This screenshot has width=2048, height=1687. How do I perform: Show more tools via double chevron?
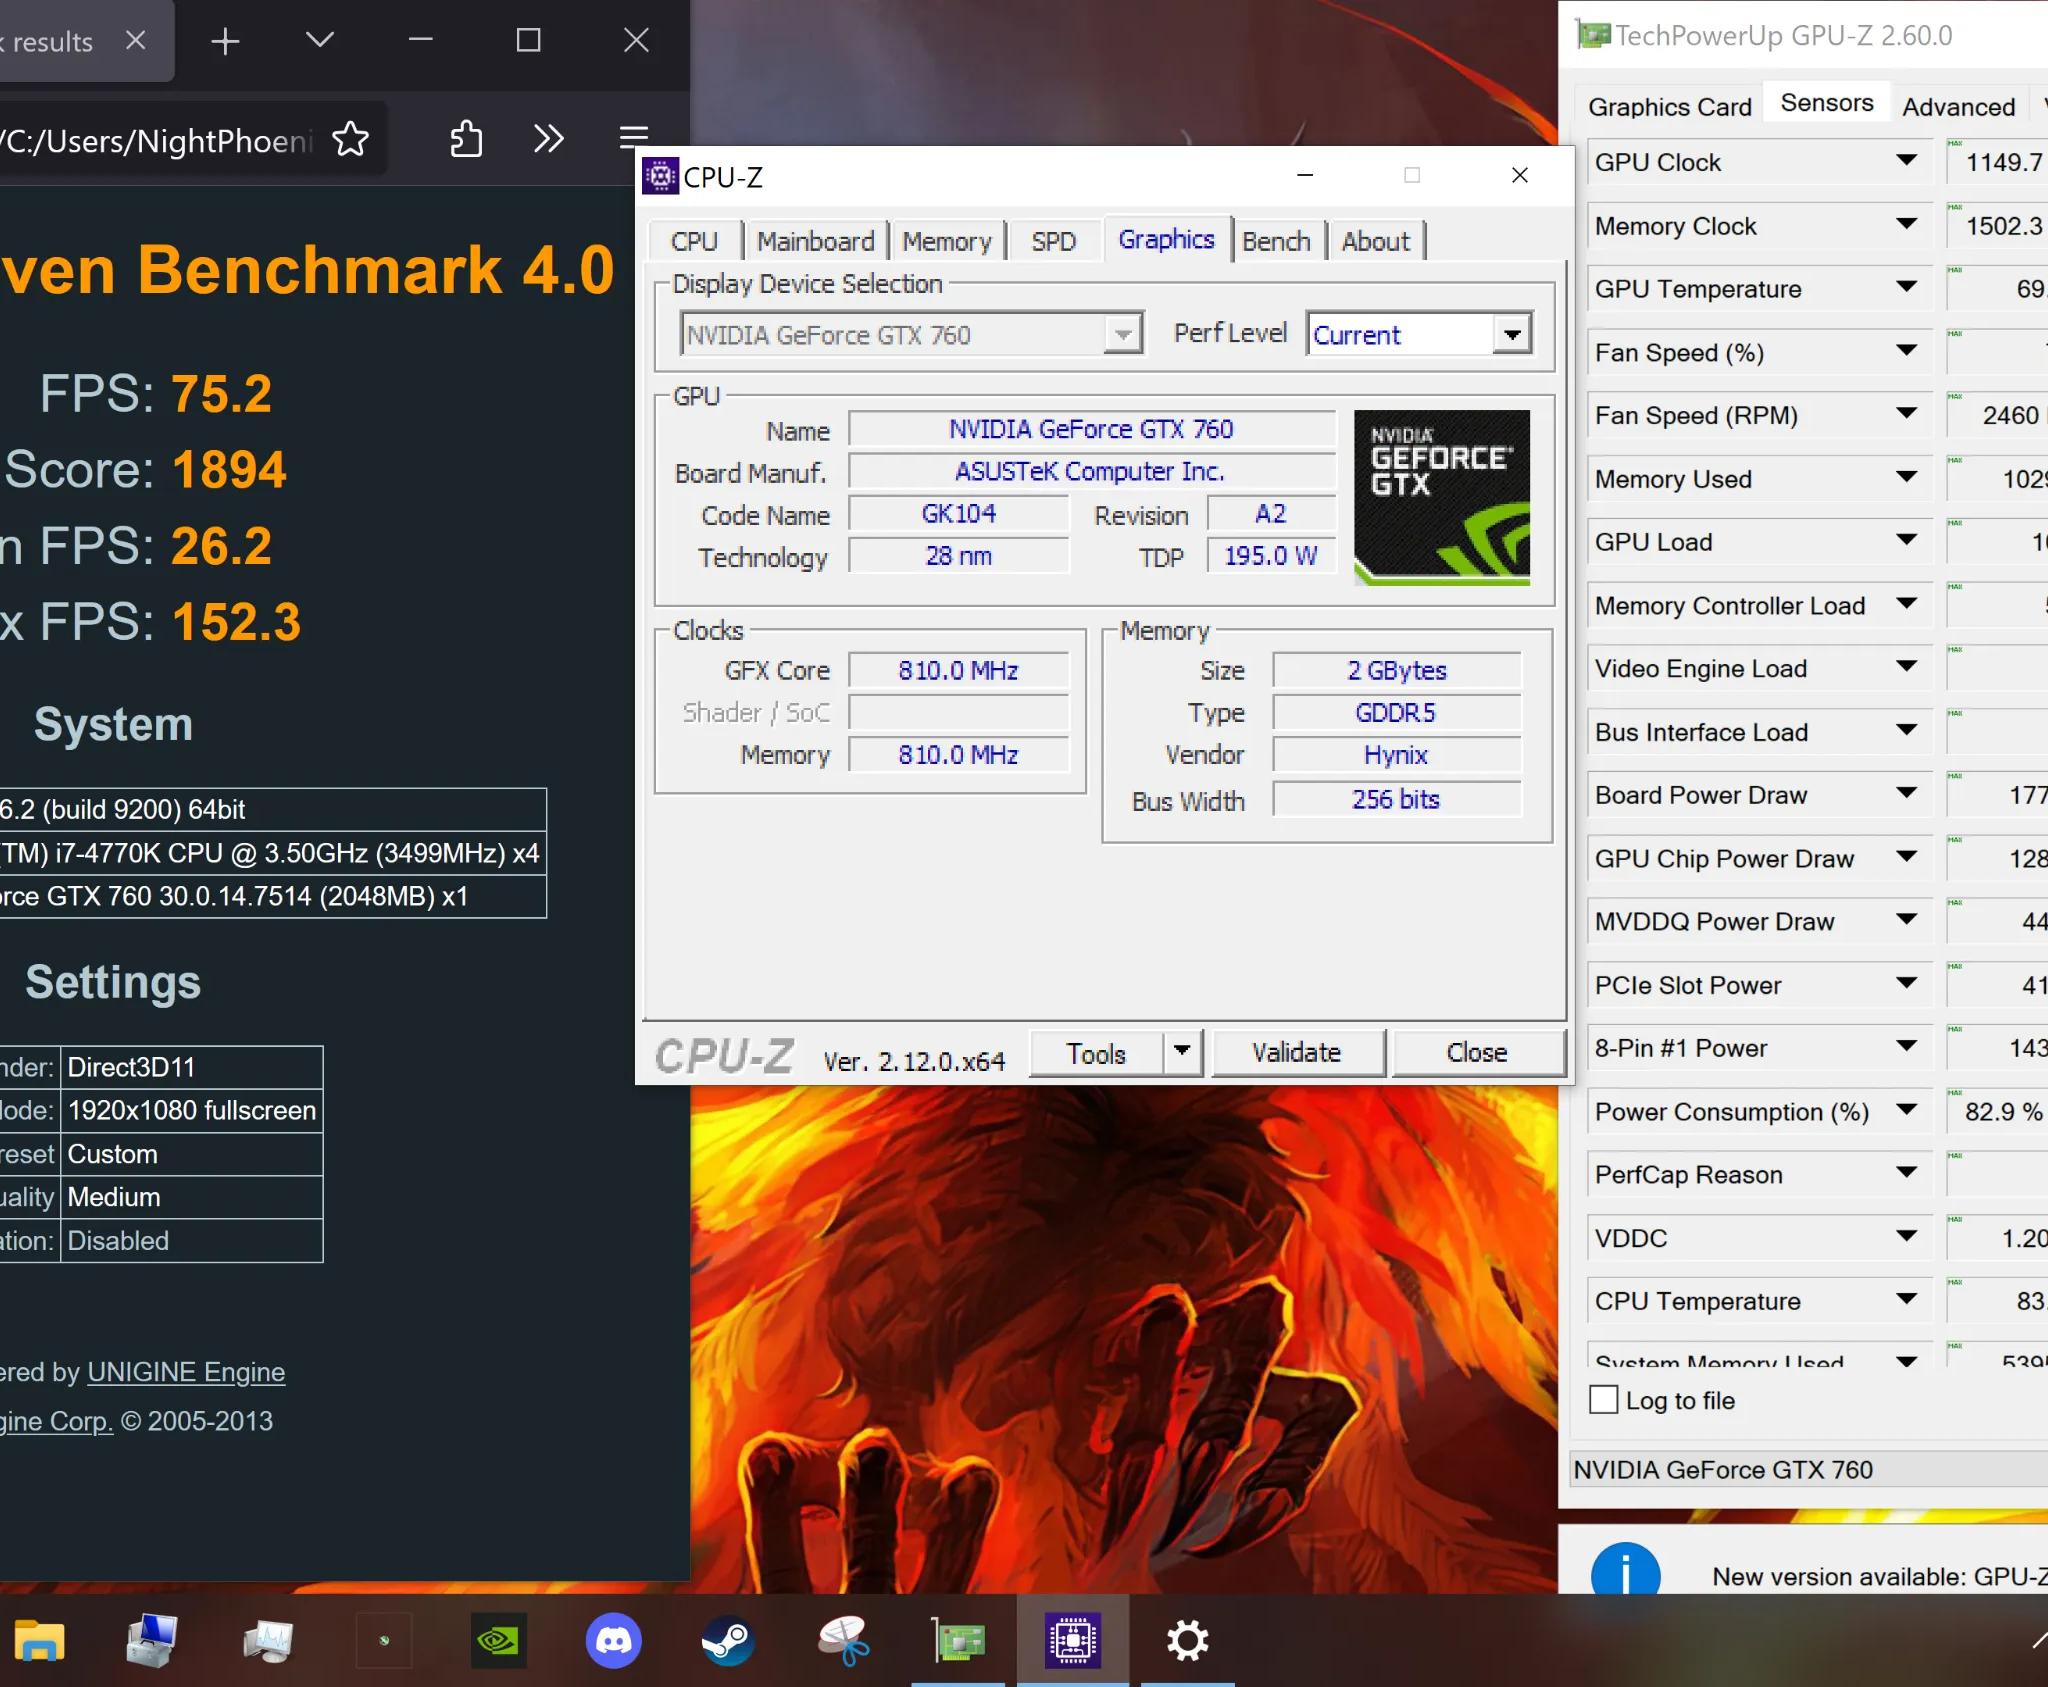pyautogui.click(x=548, y=138)
